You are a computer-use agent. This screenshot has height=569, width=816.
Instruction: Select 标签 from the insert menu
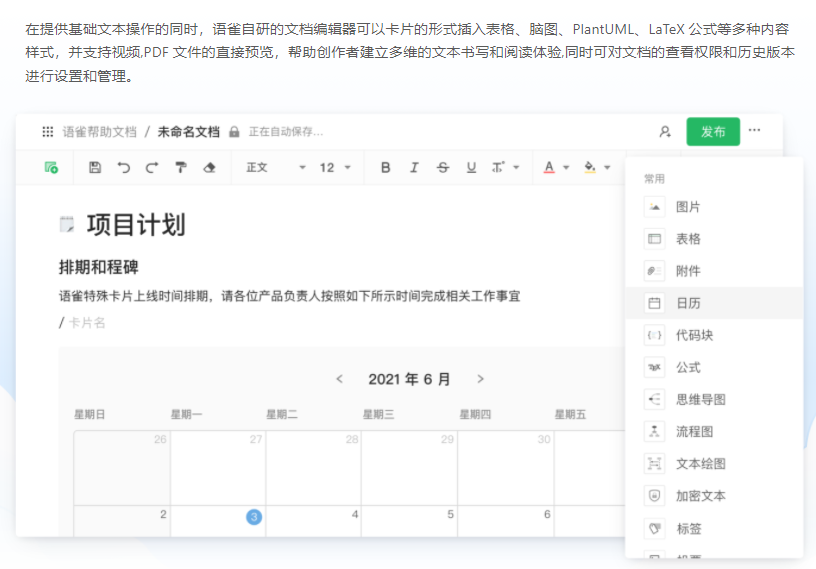click(714, 529)
